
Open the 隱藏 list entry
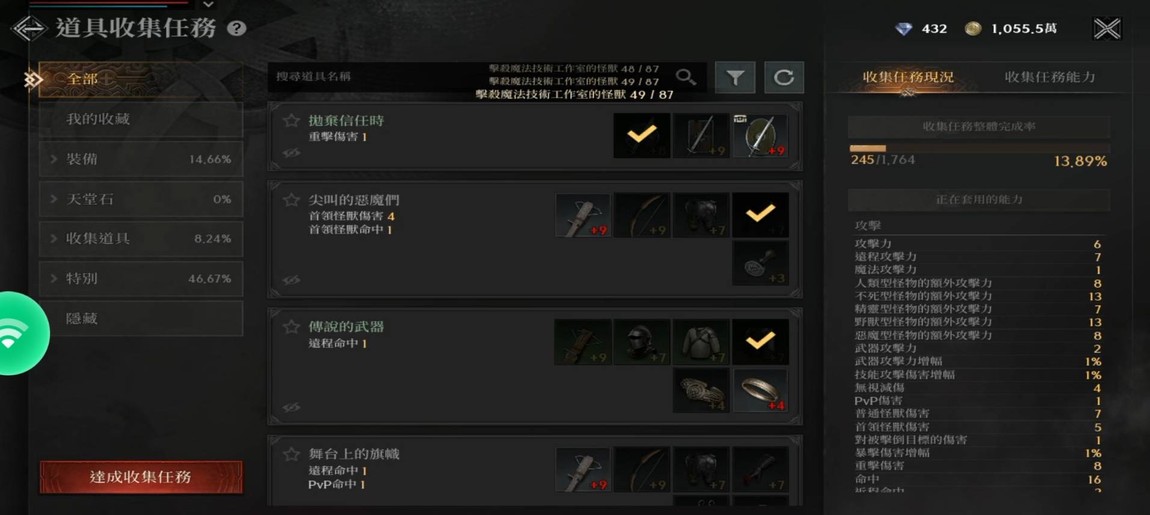coord(141,318)
